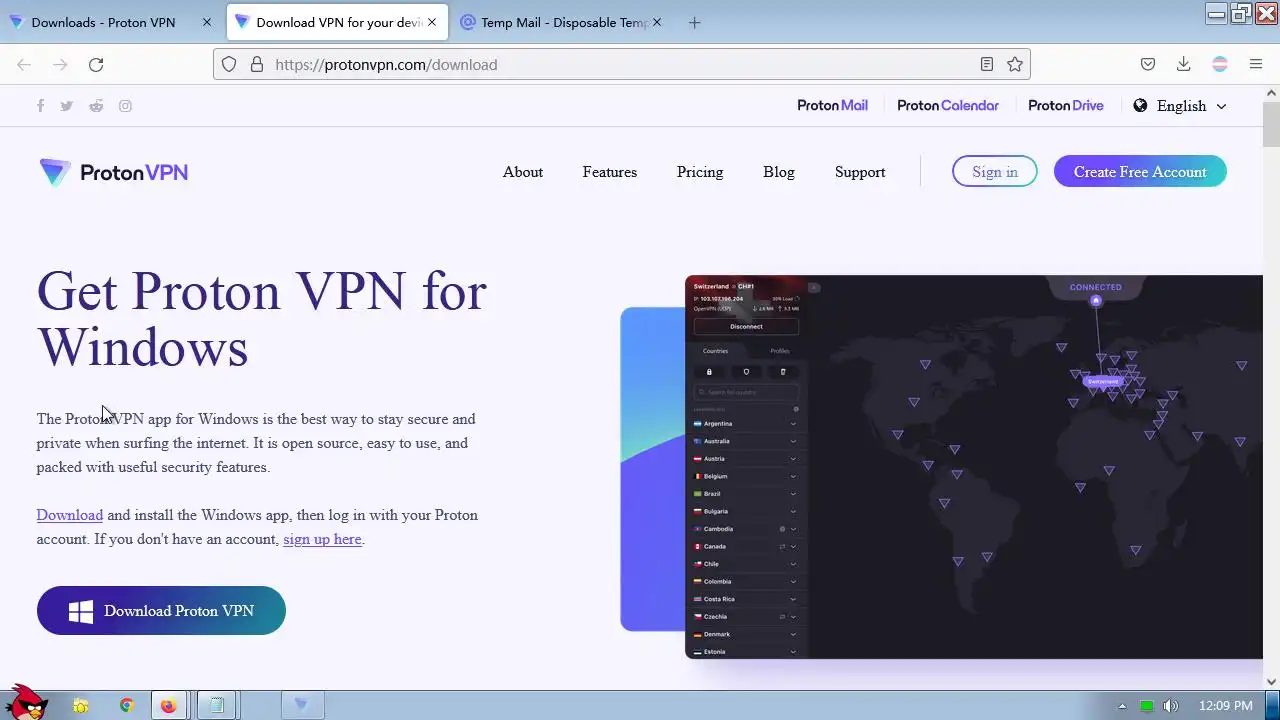
Task: Toggle reader view icon in address bar
Action: [x=987, y=64]
